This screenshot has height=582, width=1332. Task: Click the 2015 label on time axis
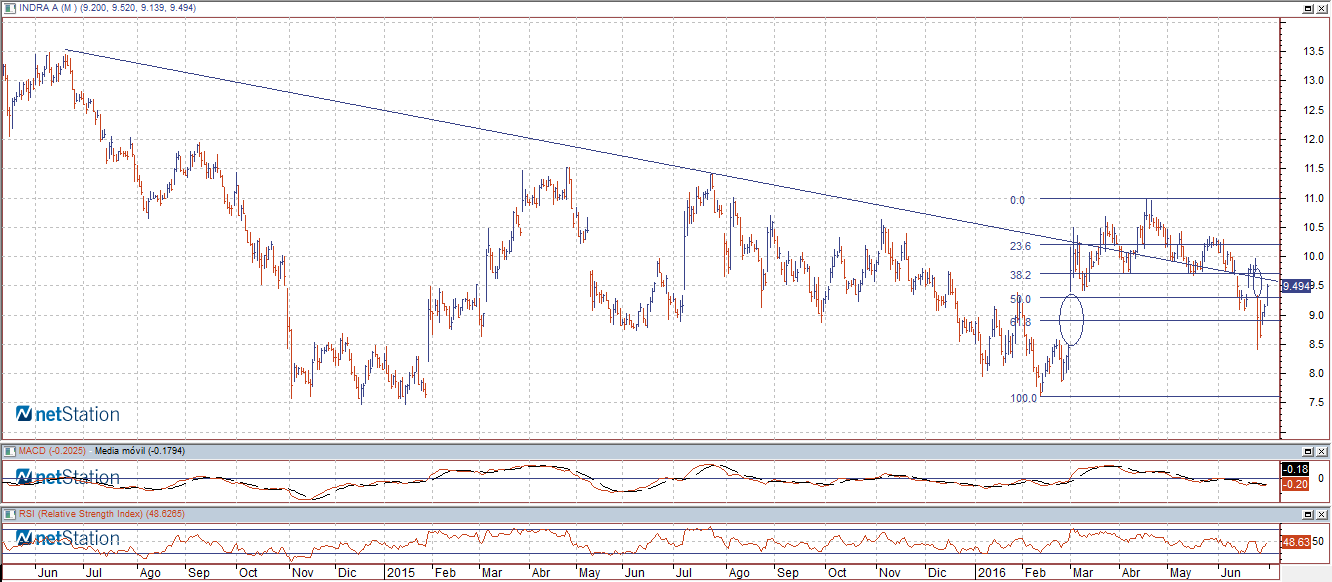point(399,574)
